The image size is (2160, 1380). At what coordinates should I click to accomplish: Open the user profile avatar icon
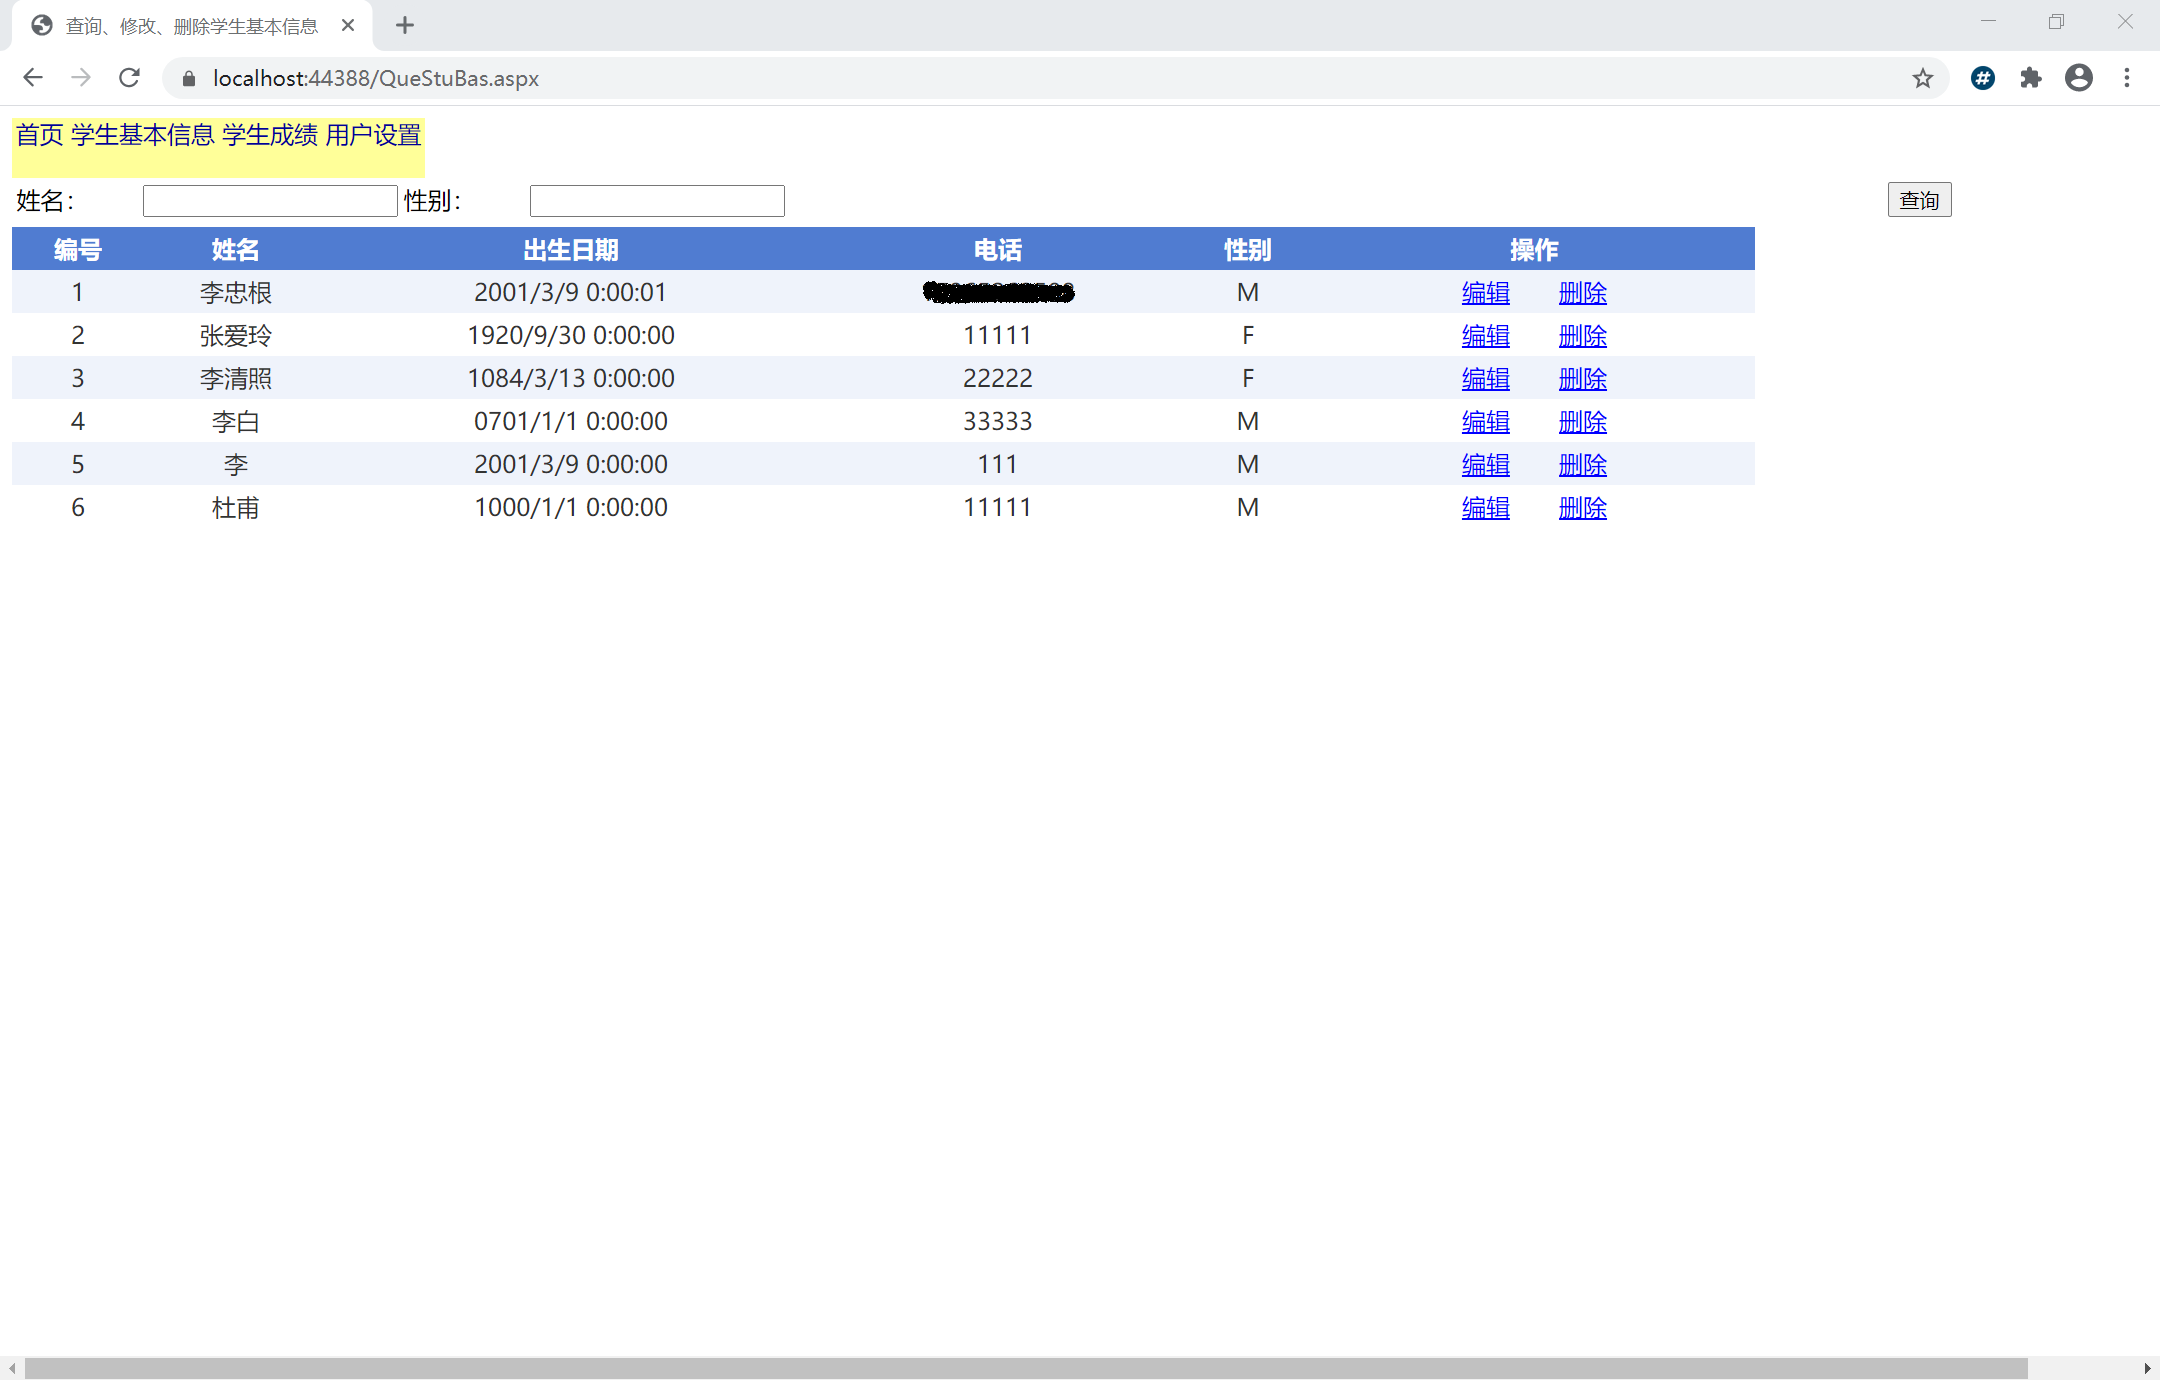[x=2078, y=78]
